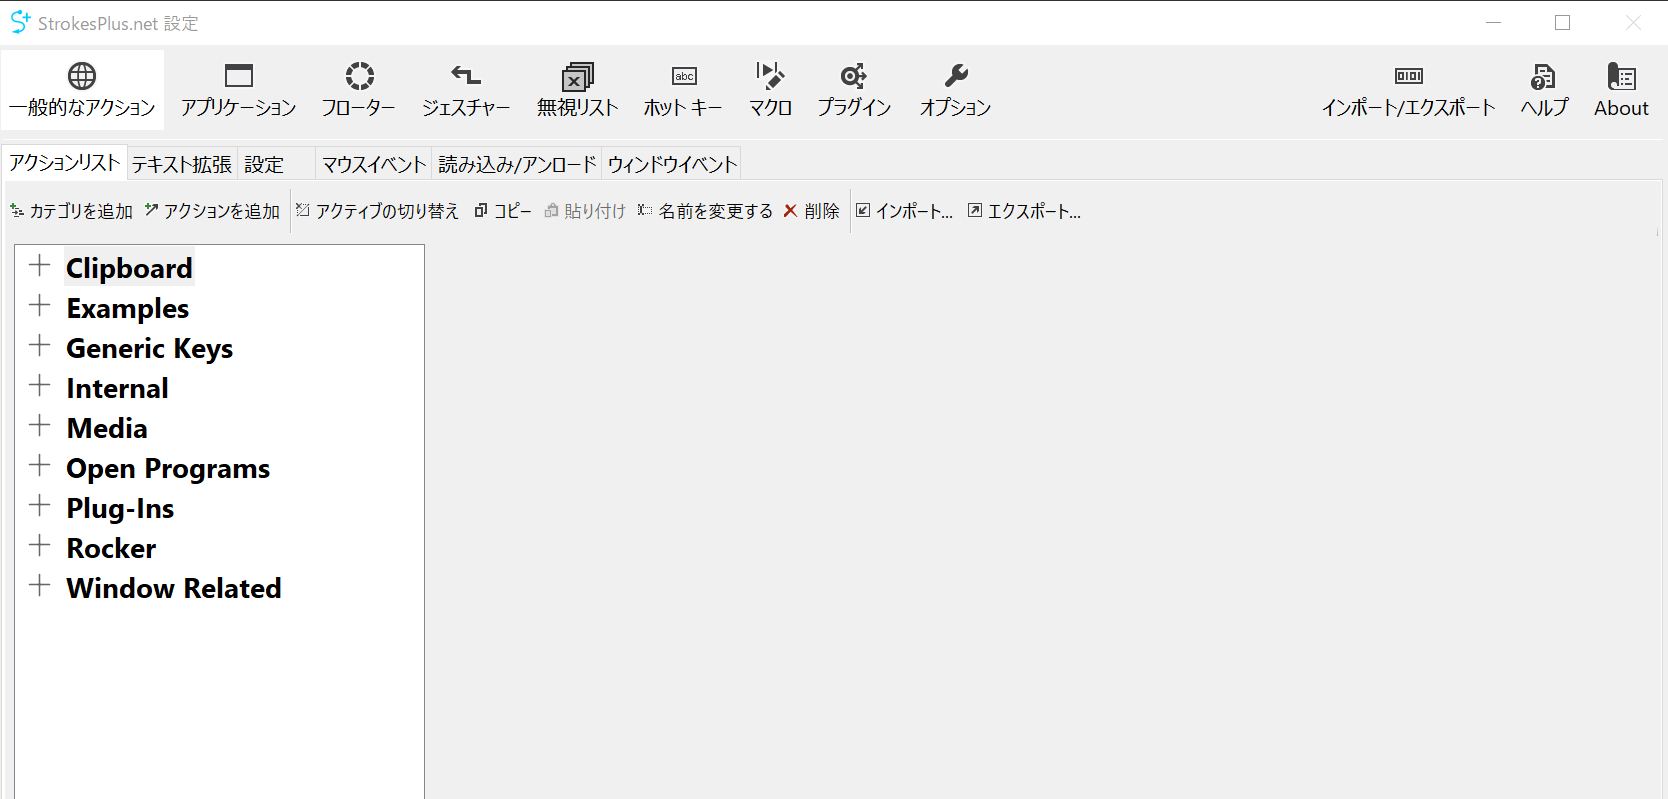
Task: Close the StrokesPlus.net settings window
Action: pyautogui.click(x=1633, y=22)
